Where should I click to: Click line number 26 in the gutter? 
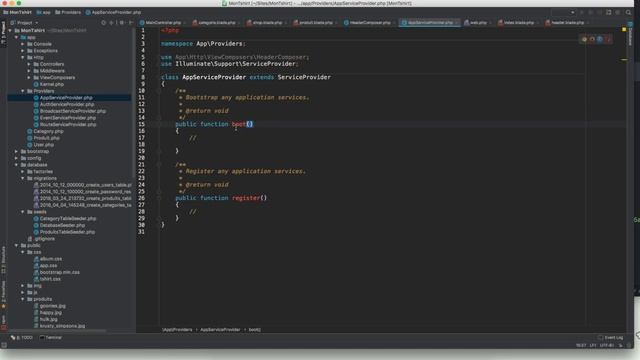point(141,198)
